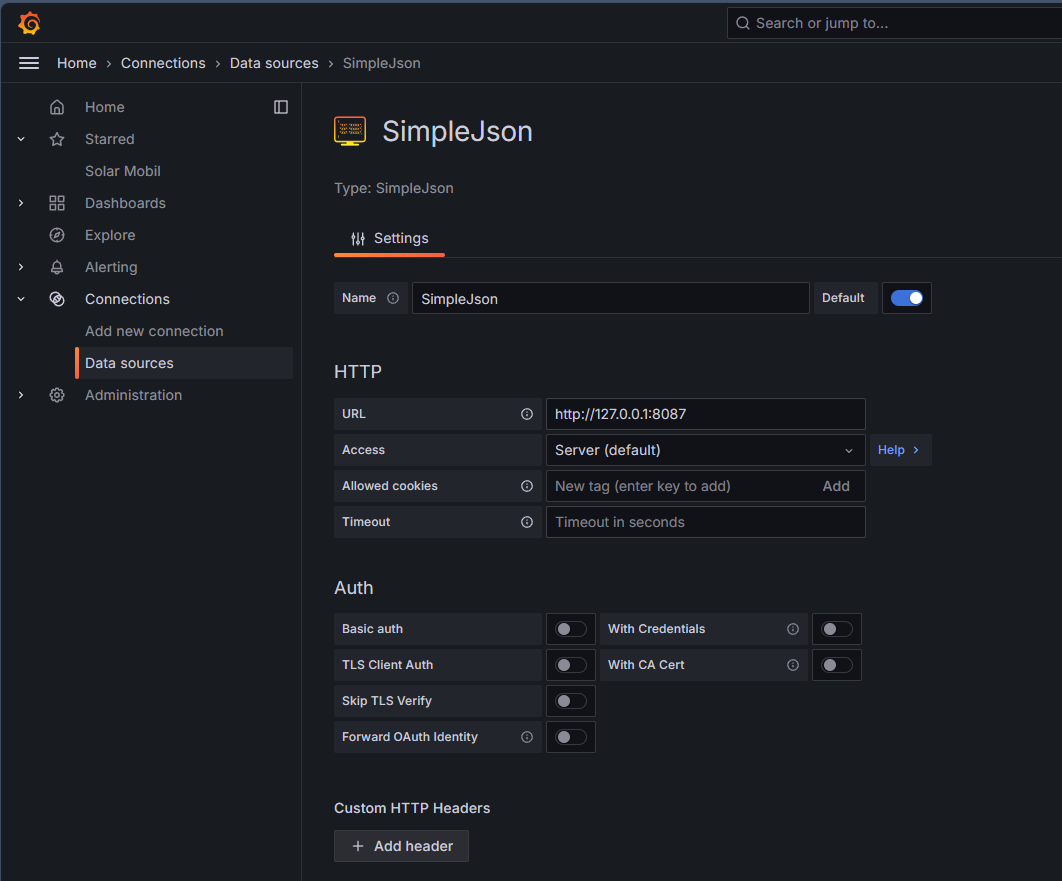The width and height of the screenshot is (1062, 881).
Task: Disable the Default data source toggle
Action: coord(907,298)
